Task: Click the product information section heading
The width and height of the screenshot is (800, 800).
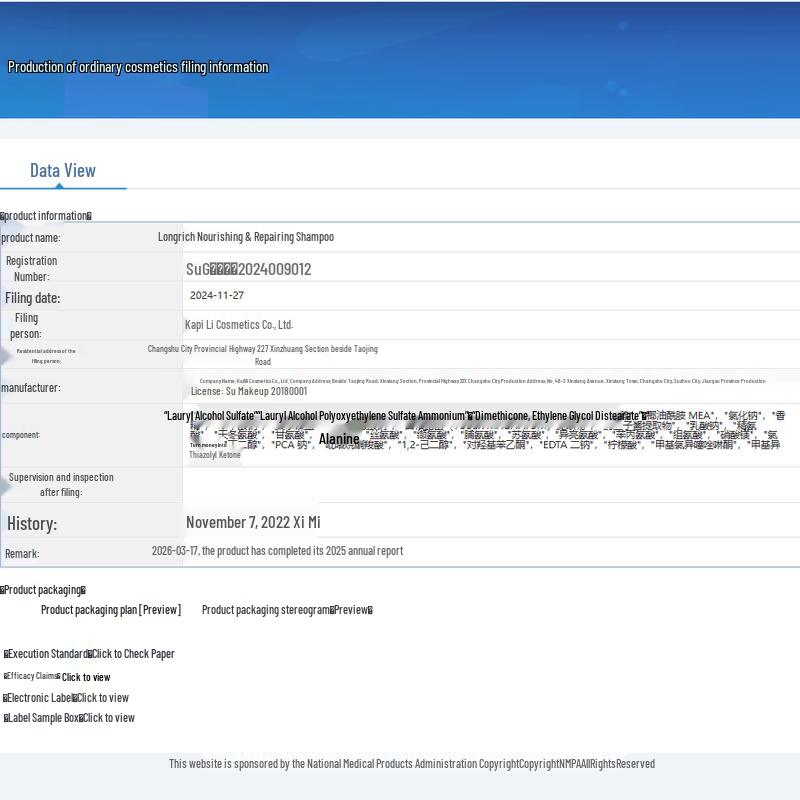Action: pyautogui.click(x=46, y=216)
